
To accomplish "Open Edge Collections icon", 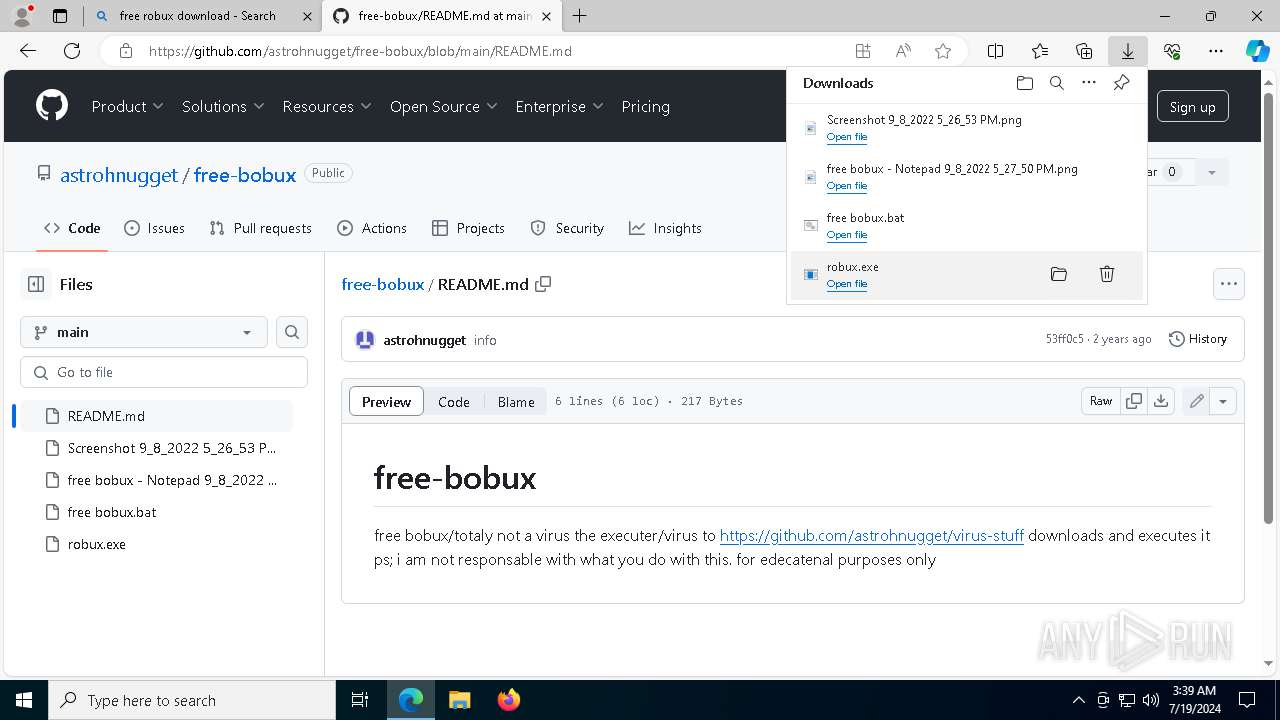I will 1084,51.
